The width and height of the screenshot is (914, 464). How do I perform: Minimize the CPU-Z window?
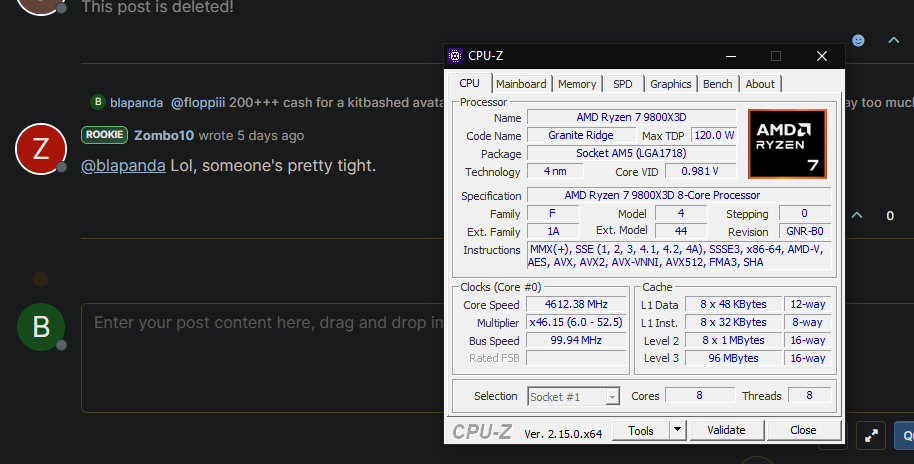(731, 56)
